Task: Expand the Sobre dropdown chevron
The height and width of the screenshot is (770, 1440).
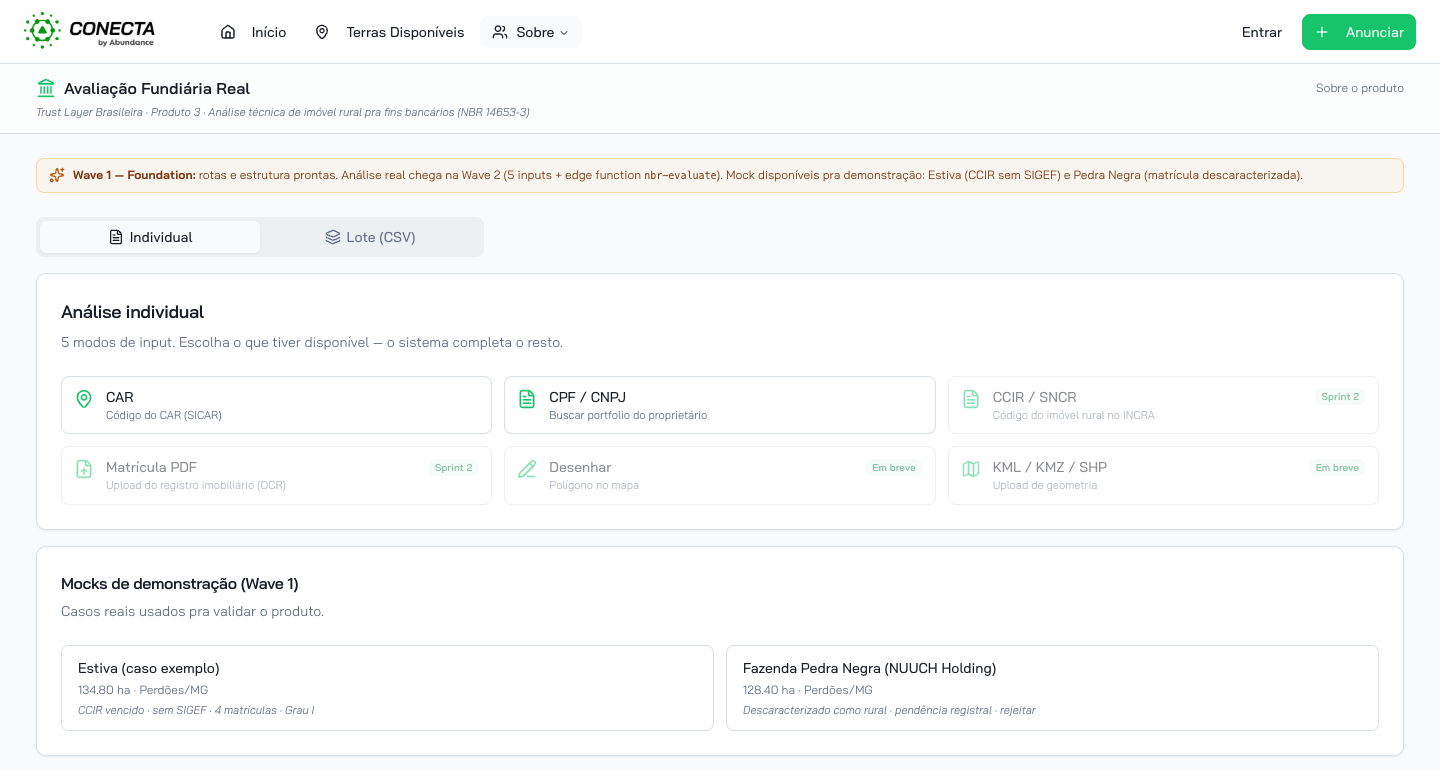Action: (x=564, y=33)
